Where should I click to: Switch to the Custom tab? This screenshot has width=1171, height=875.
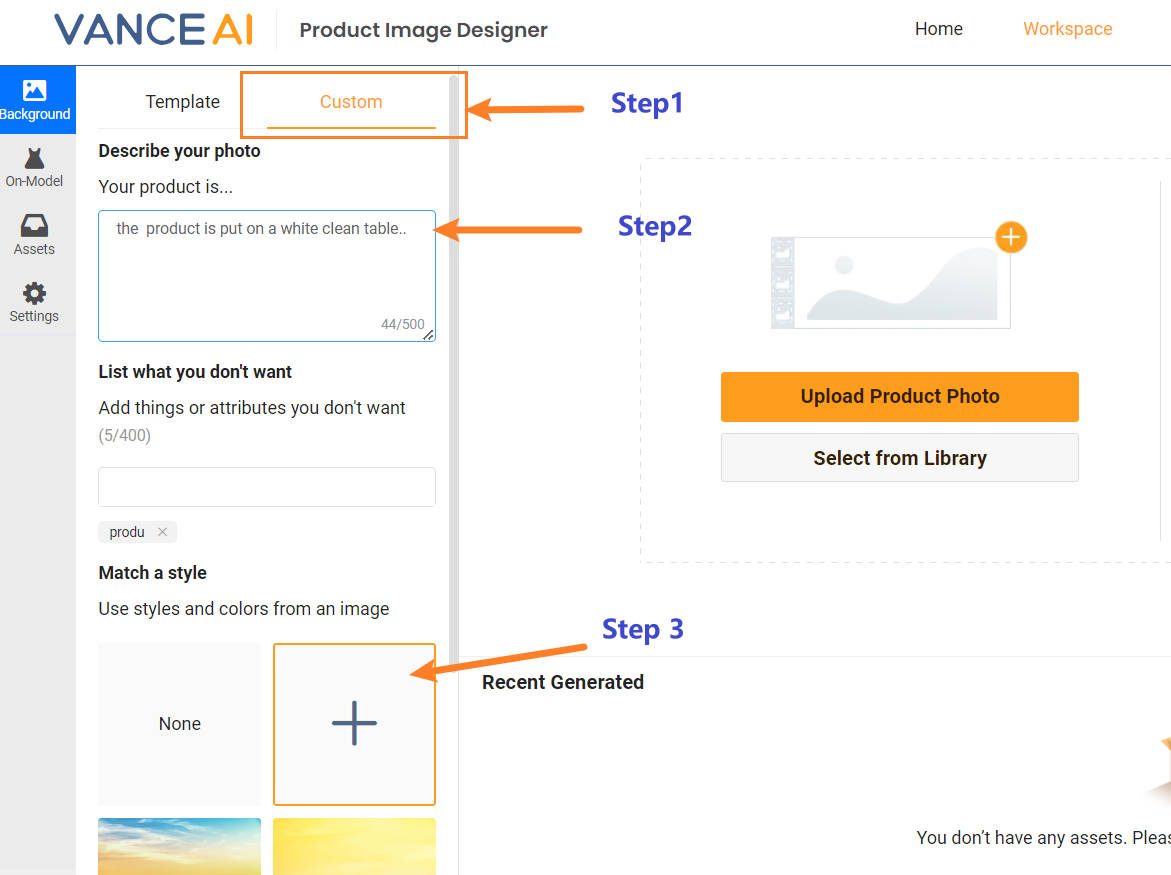pyautogui.click(x=351, y=102)
